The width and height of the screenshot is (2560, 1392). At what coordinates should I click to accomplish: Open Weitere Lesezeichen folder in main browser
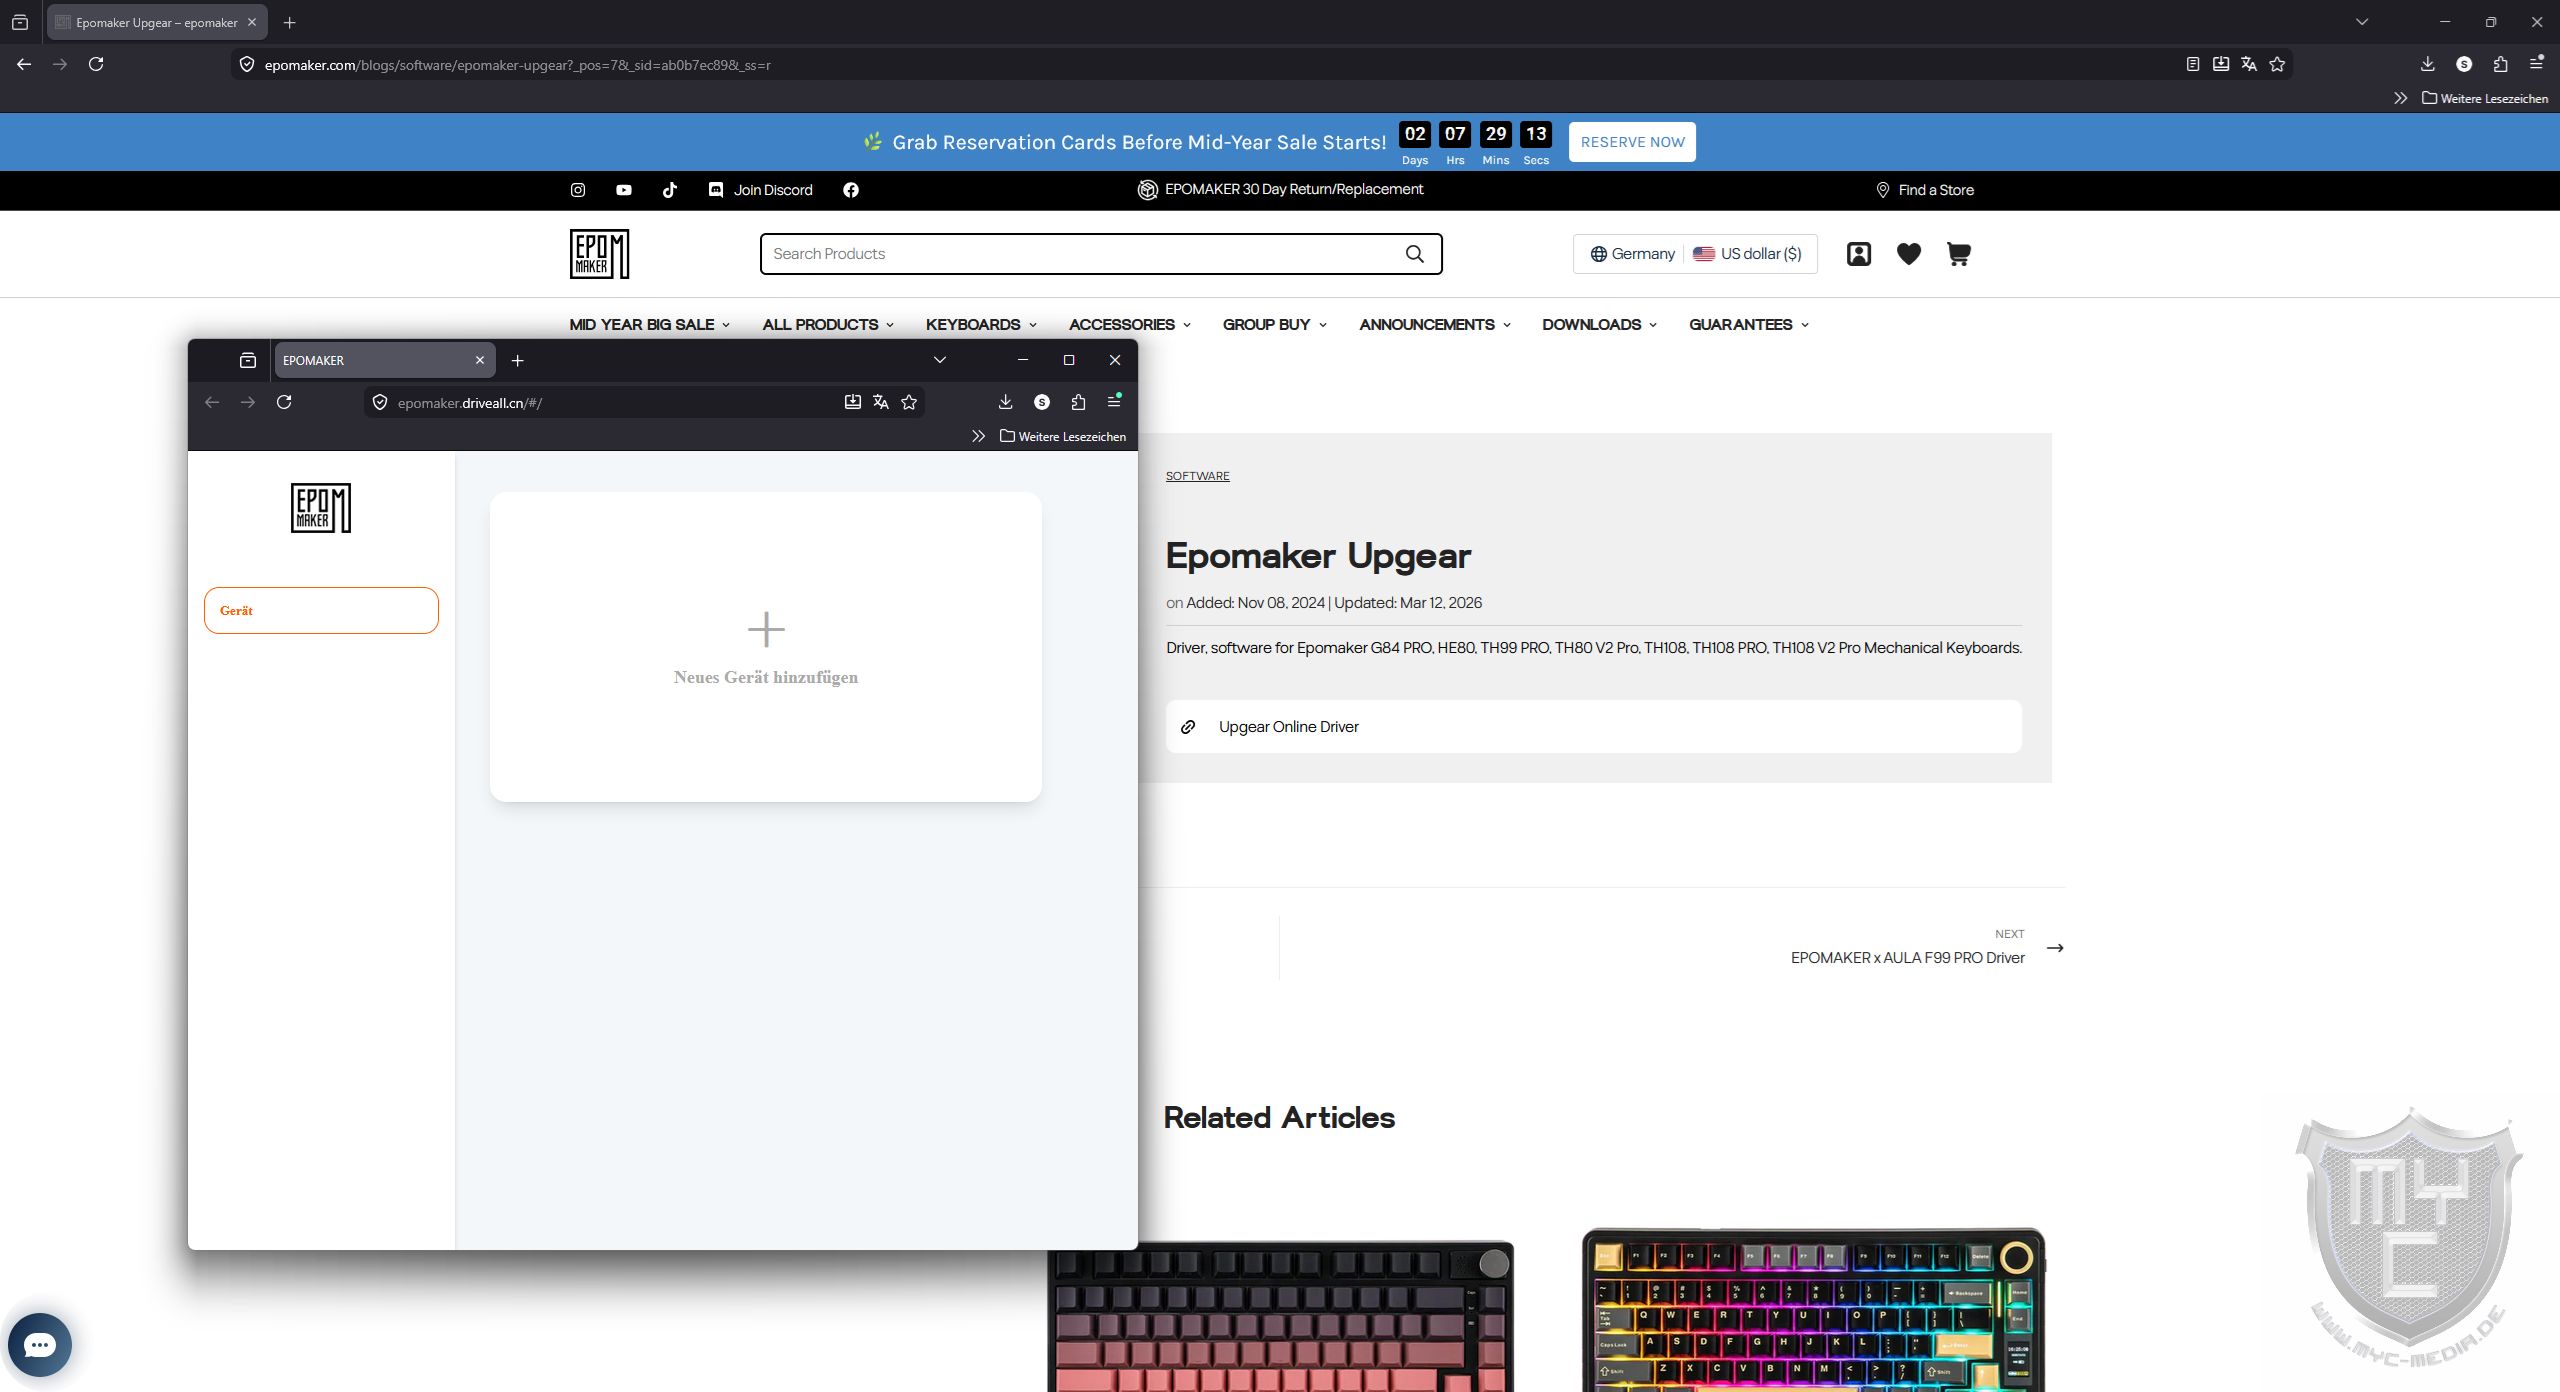tap(2485, 98)
